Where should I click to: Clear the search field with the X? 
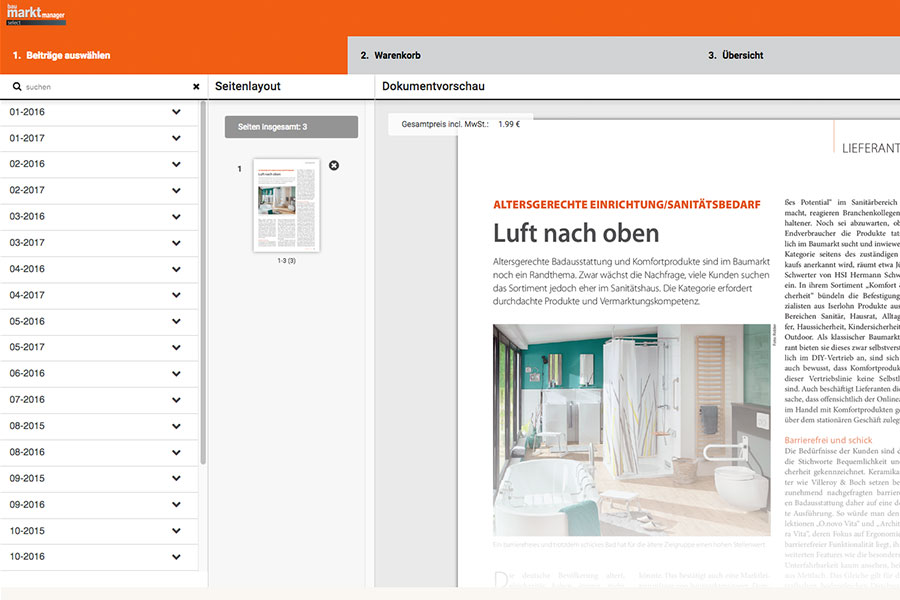[196, 87]
